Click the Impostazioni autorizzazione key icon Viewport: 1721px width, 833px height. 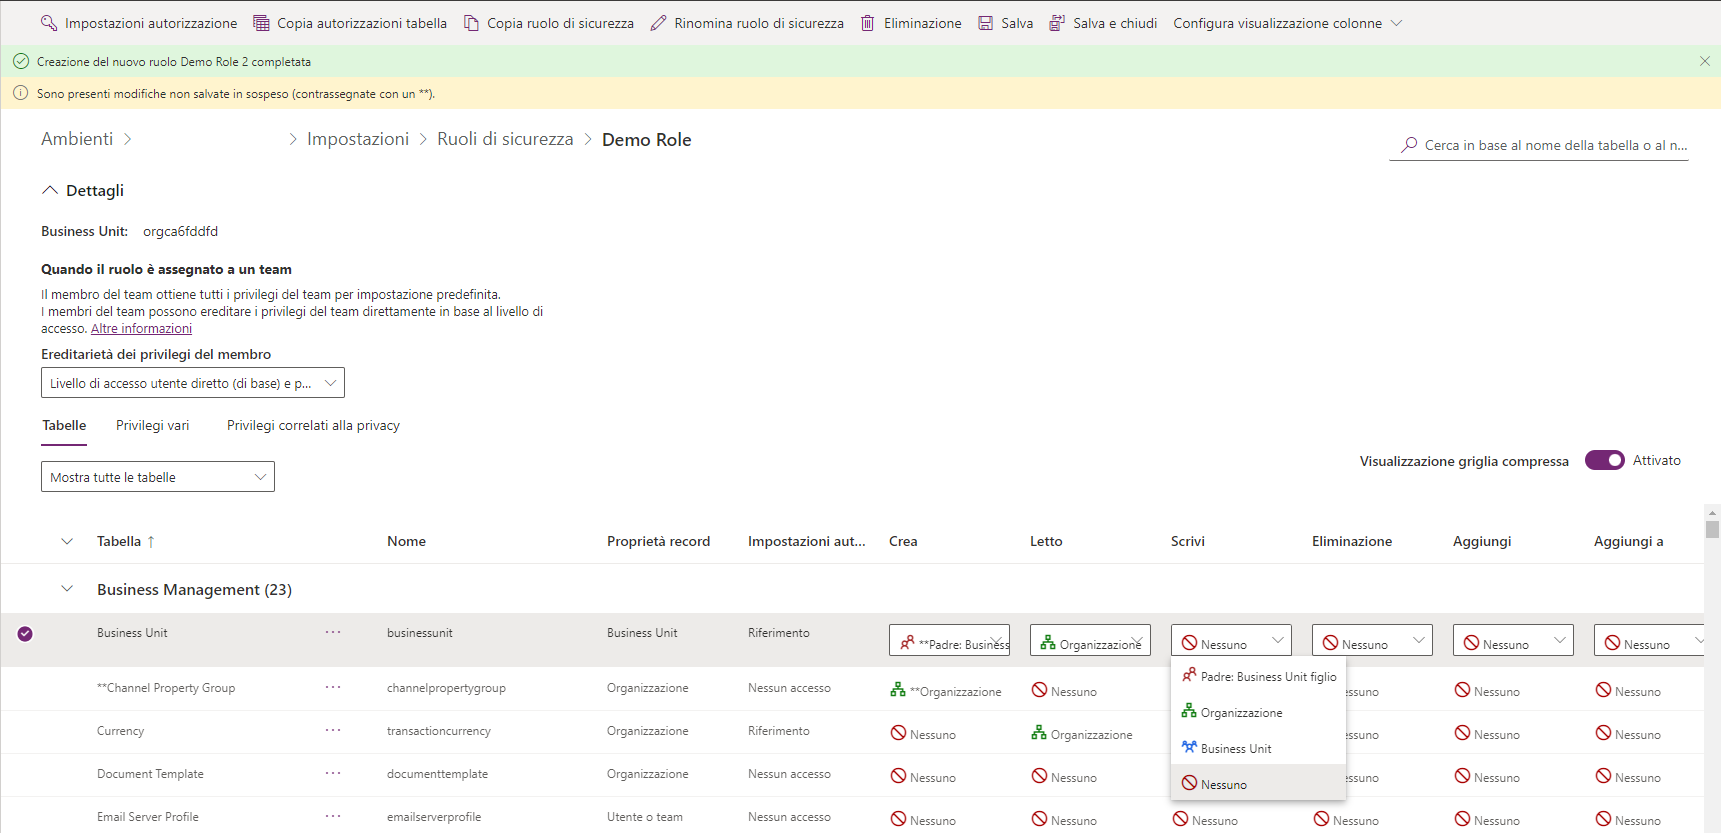[x=49, y=23]
